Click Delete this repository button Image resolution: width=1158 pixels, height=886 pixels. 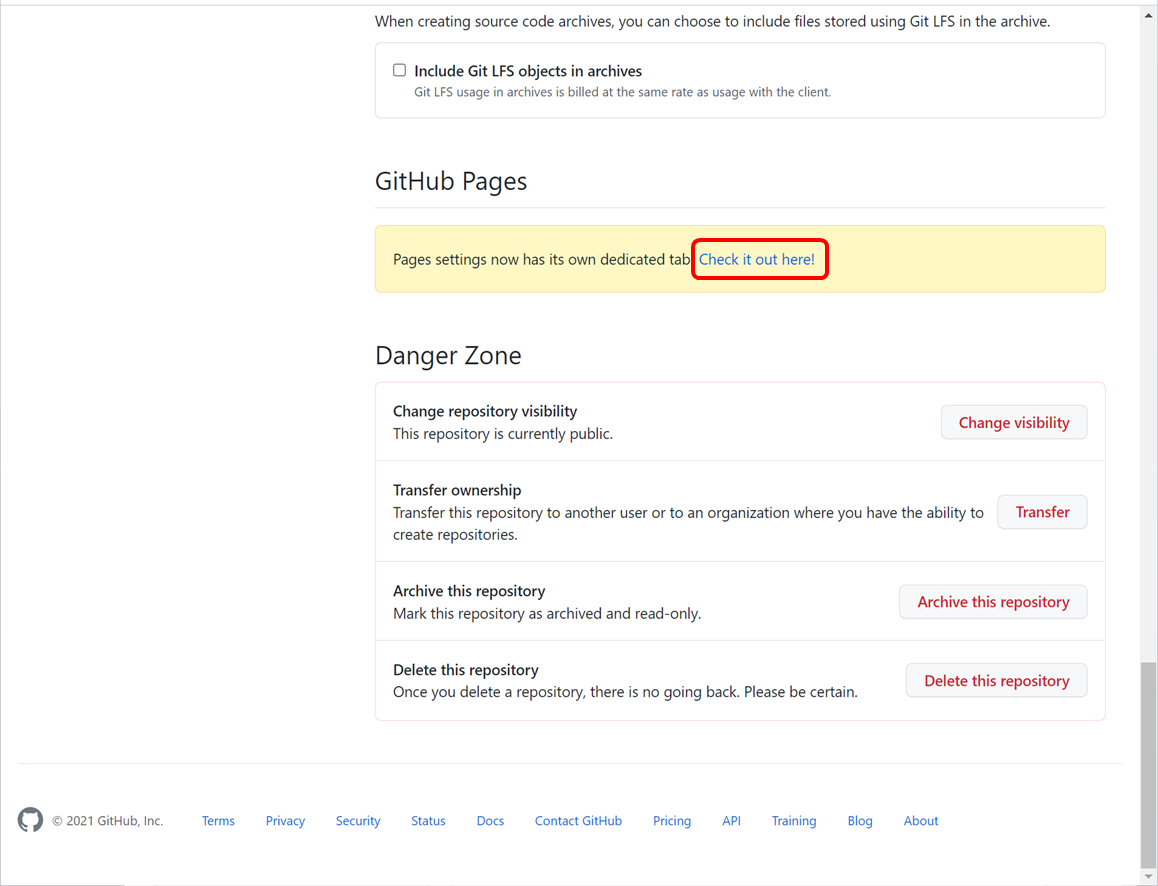(996, 680)
